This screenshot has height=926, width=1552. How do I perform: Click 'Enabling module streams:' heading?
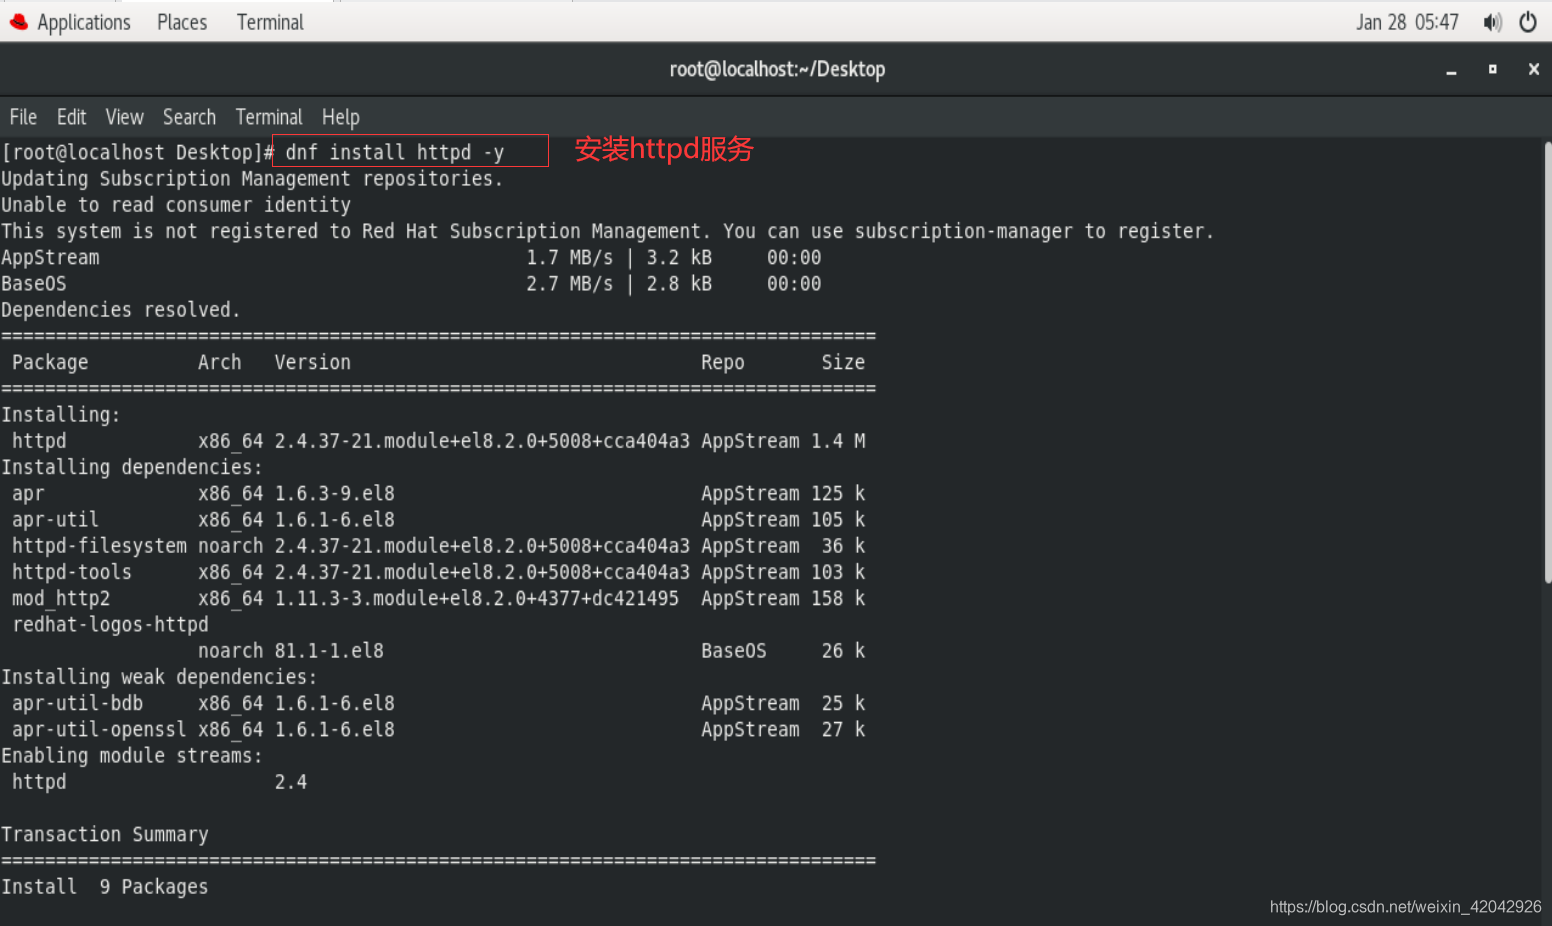132,756
